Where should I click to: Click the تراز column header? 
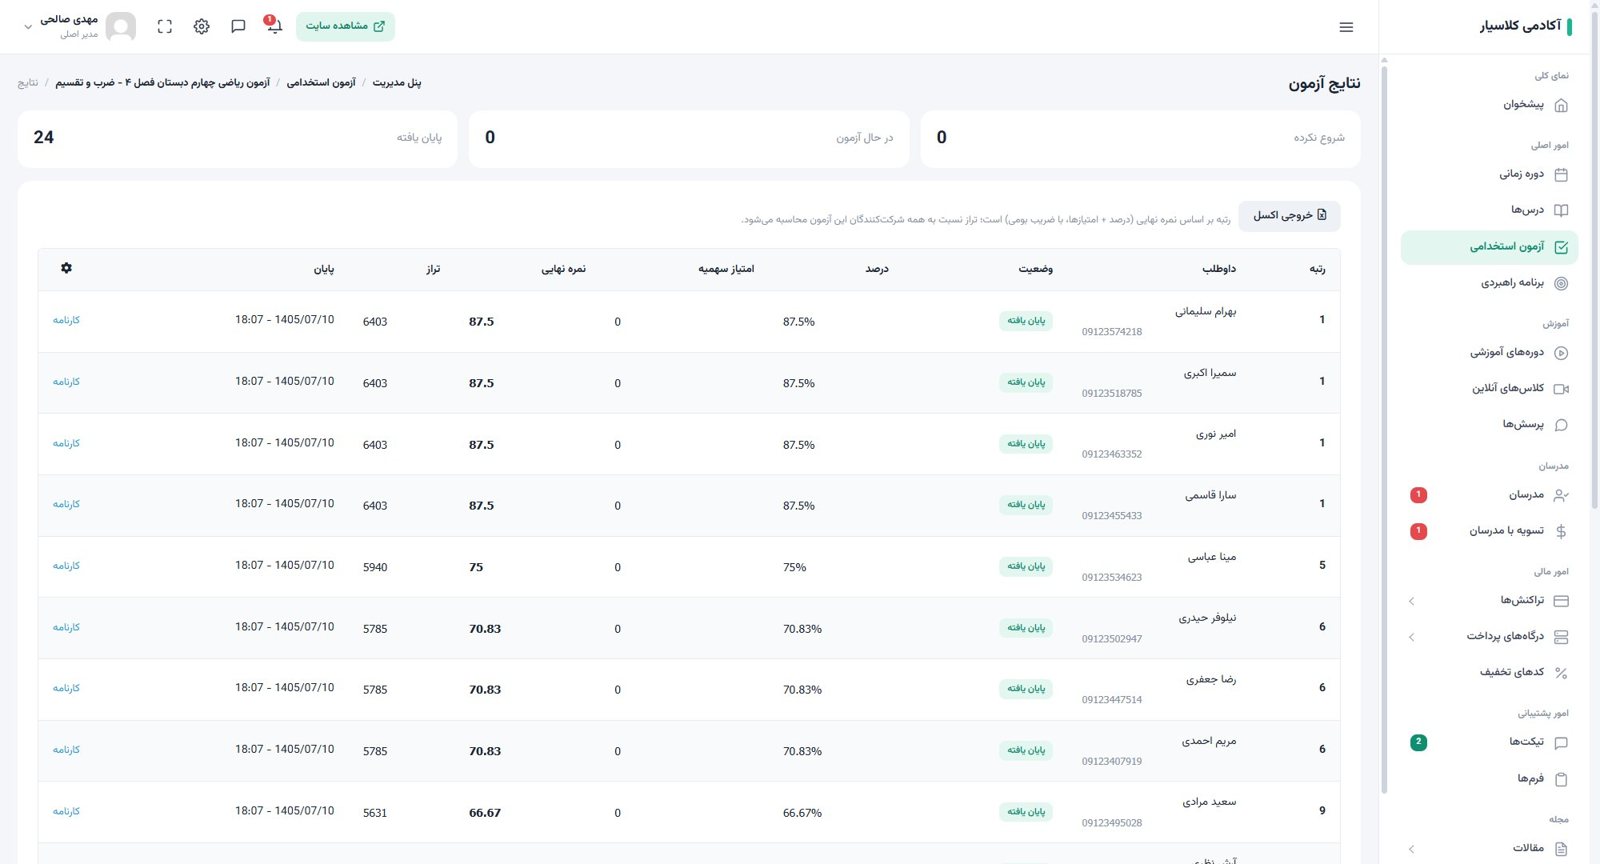tap(433, 269)
